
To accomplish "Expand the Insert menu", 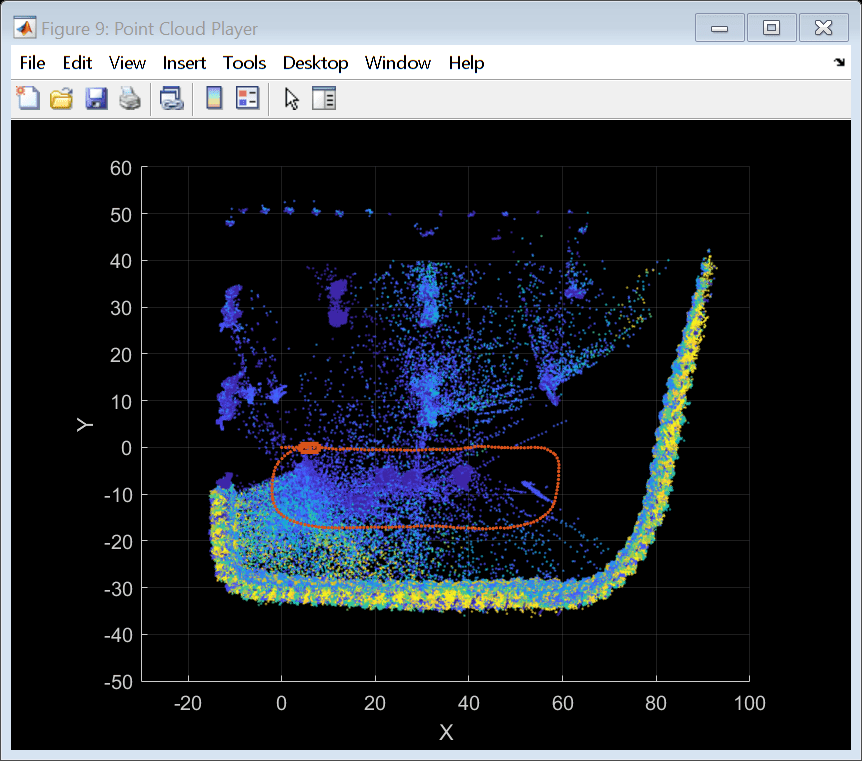I will [184, 63].
